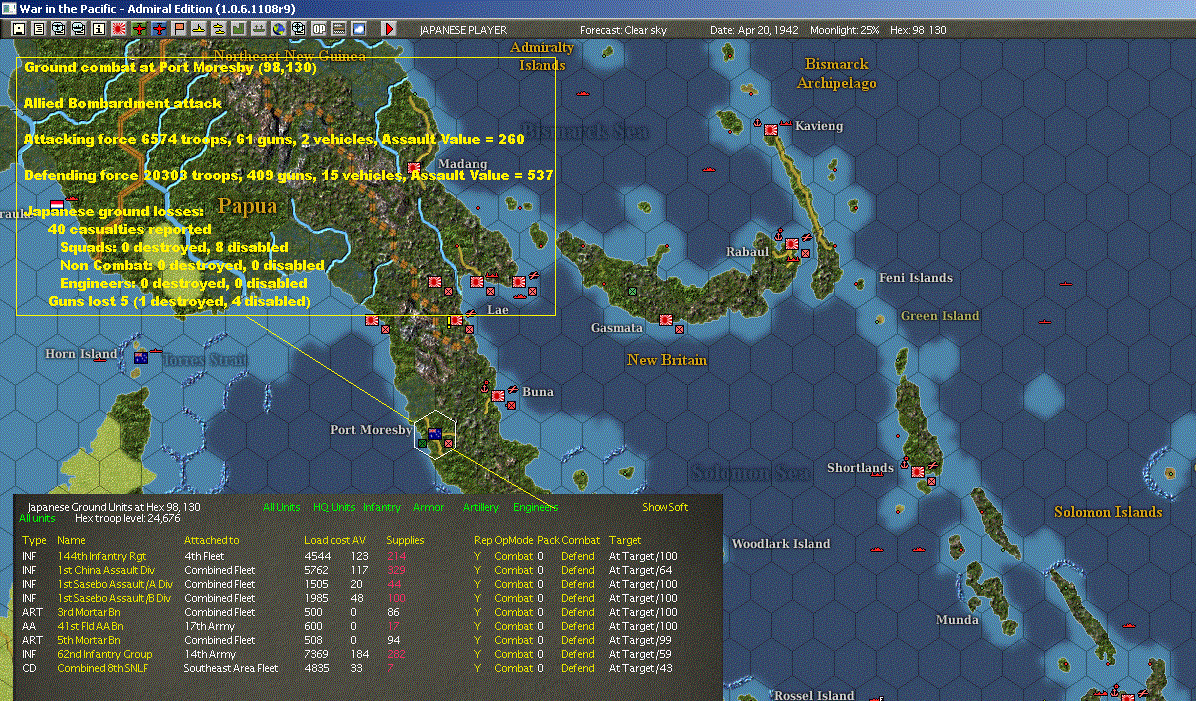The width and height of the screenshot is (1196, 701).
Task: Open the document list report icon
Action: (39, 29)
